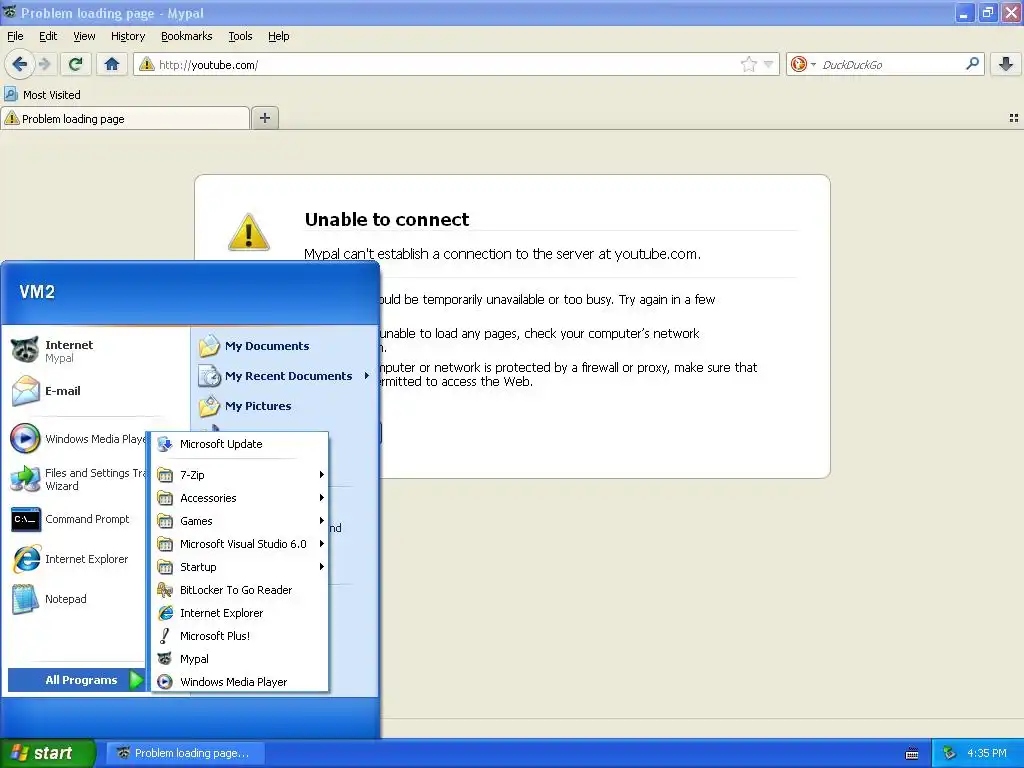This screenshot has height=768, width=1024.
Task: Open Notepad
Action: [x=77, y=599]
